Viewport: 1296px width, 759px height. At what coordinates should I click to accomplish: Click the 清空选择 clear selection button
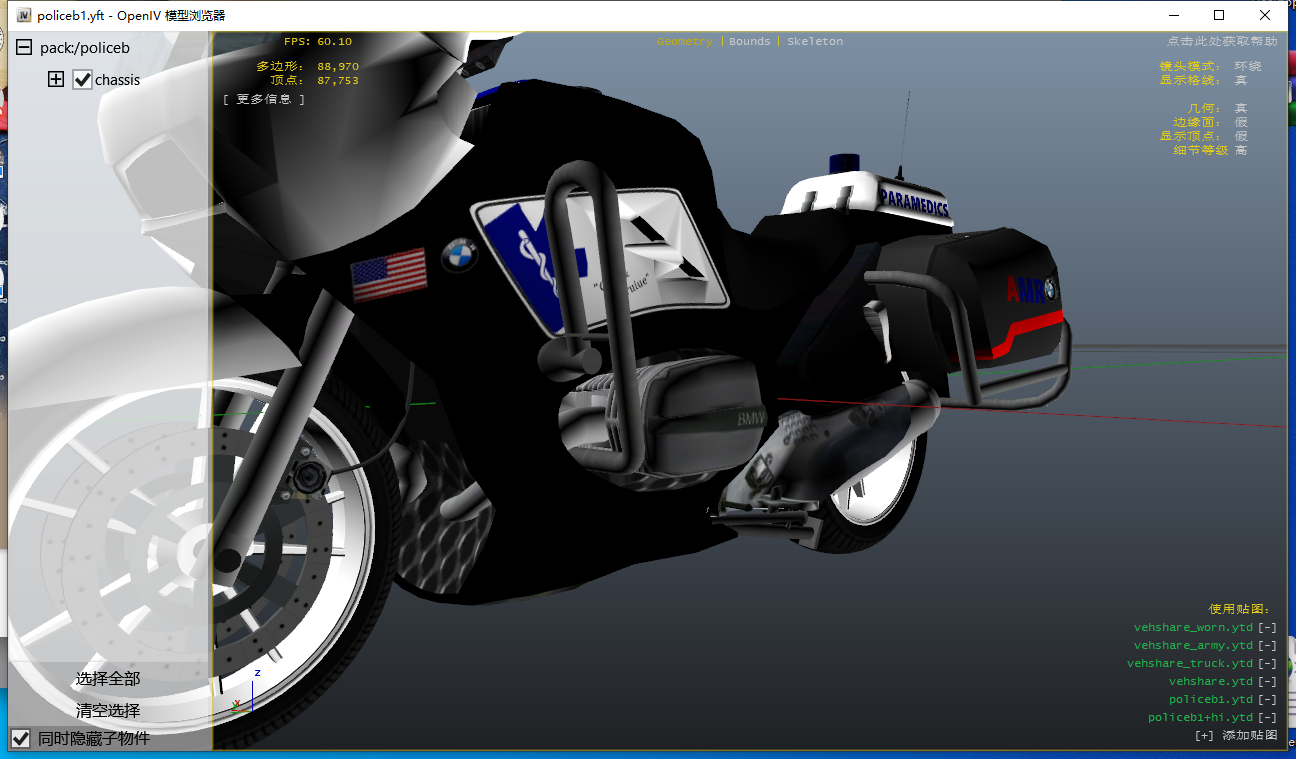(108, 711)
